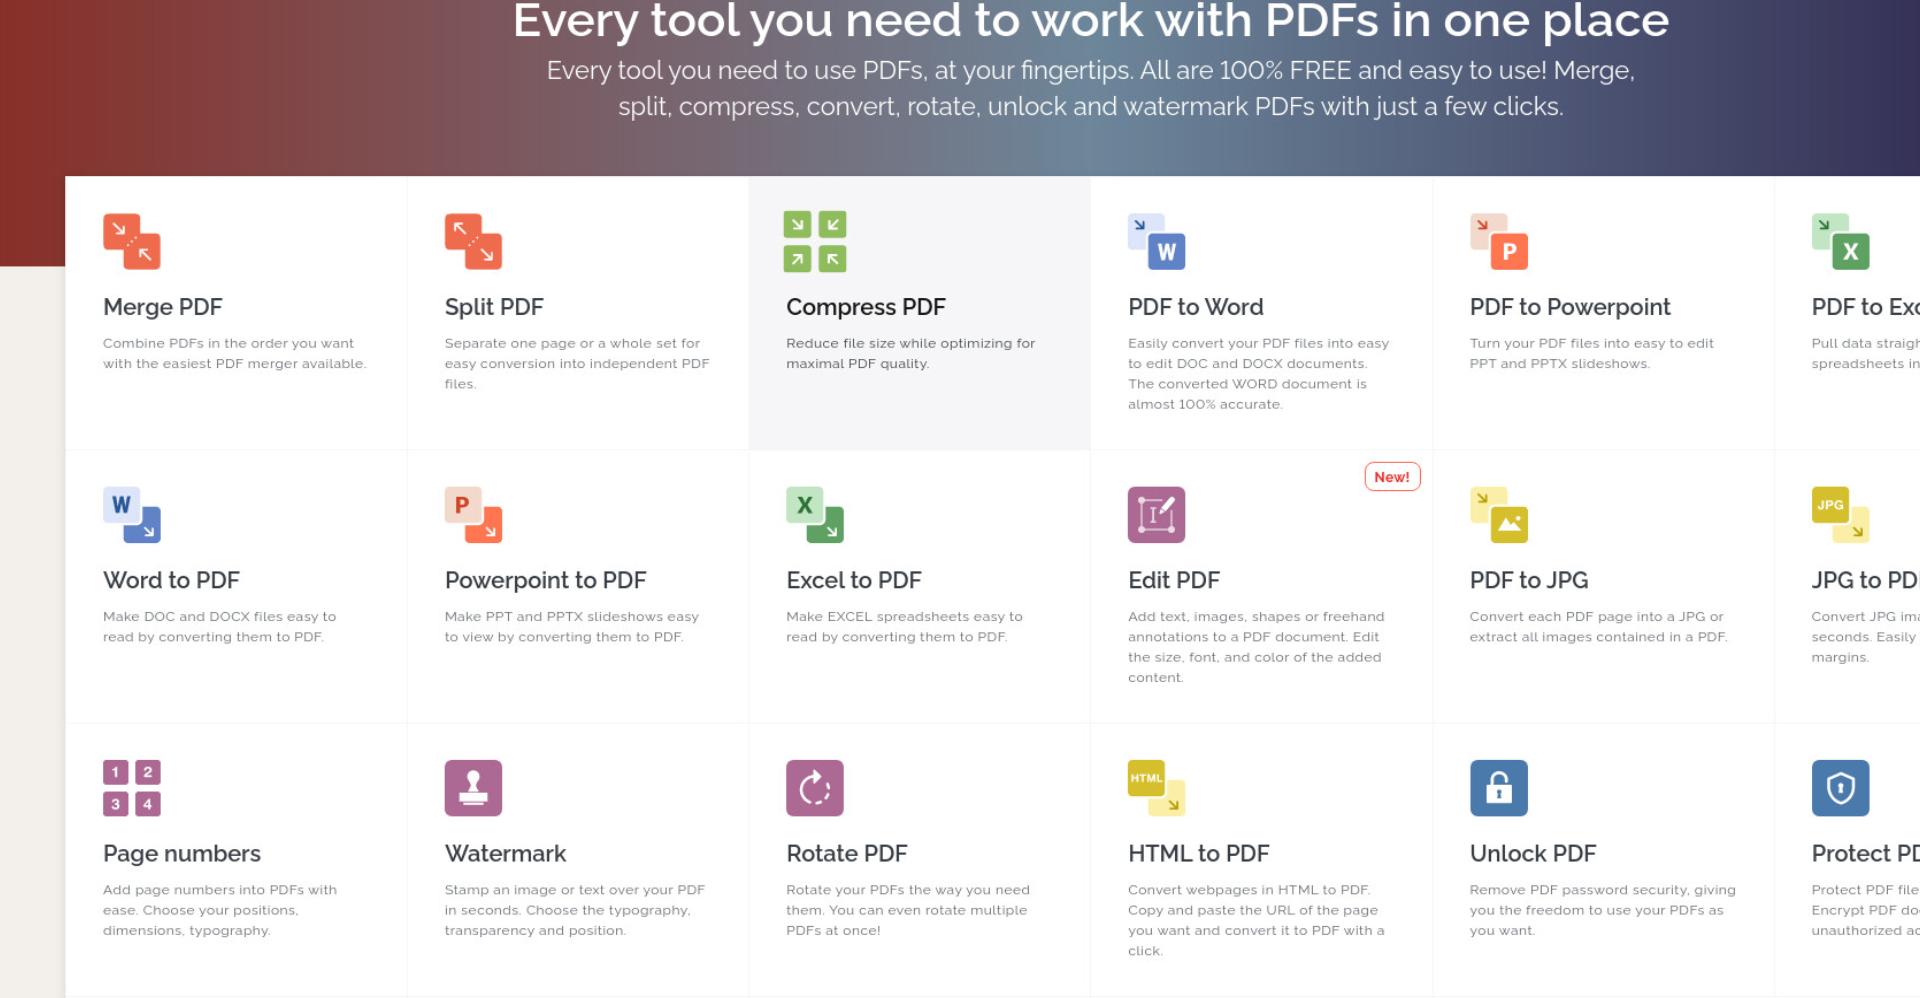The height and width of the screenshot is (998, 1920).
Task: Click the JPG to PDF icon
Action: tap(1841, 514)
